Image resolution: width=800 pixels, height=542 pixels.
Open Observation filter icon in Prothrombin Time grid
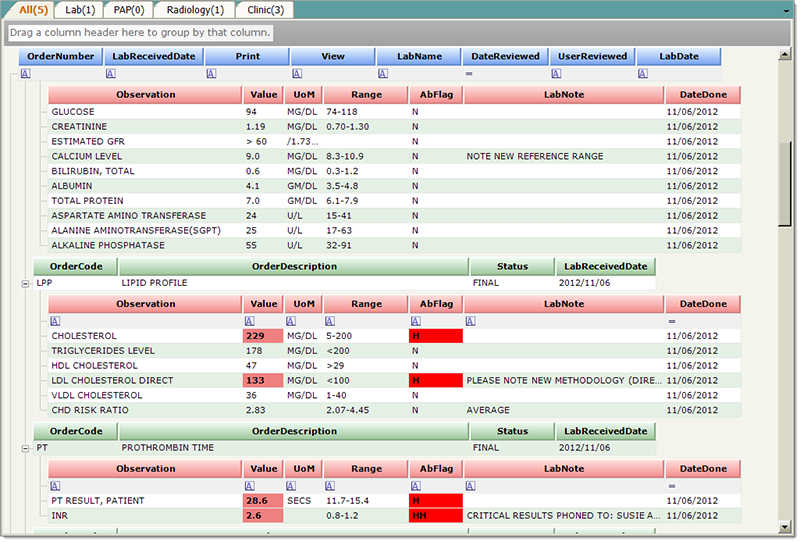coord(55,486)
